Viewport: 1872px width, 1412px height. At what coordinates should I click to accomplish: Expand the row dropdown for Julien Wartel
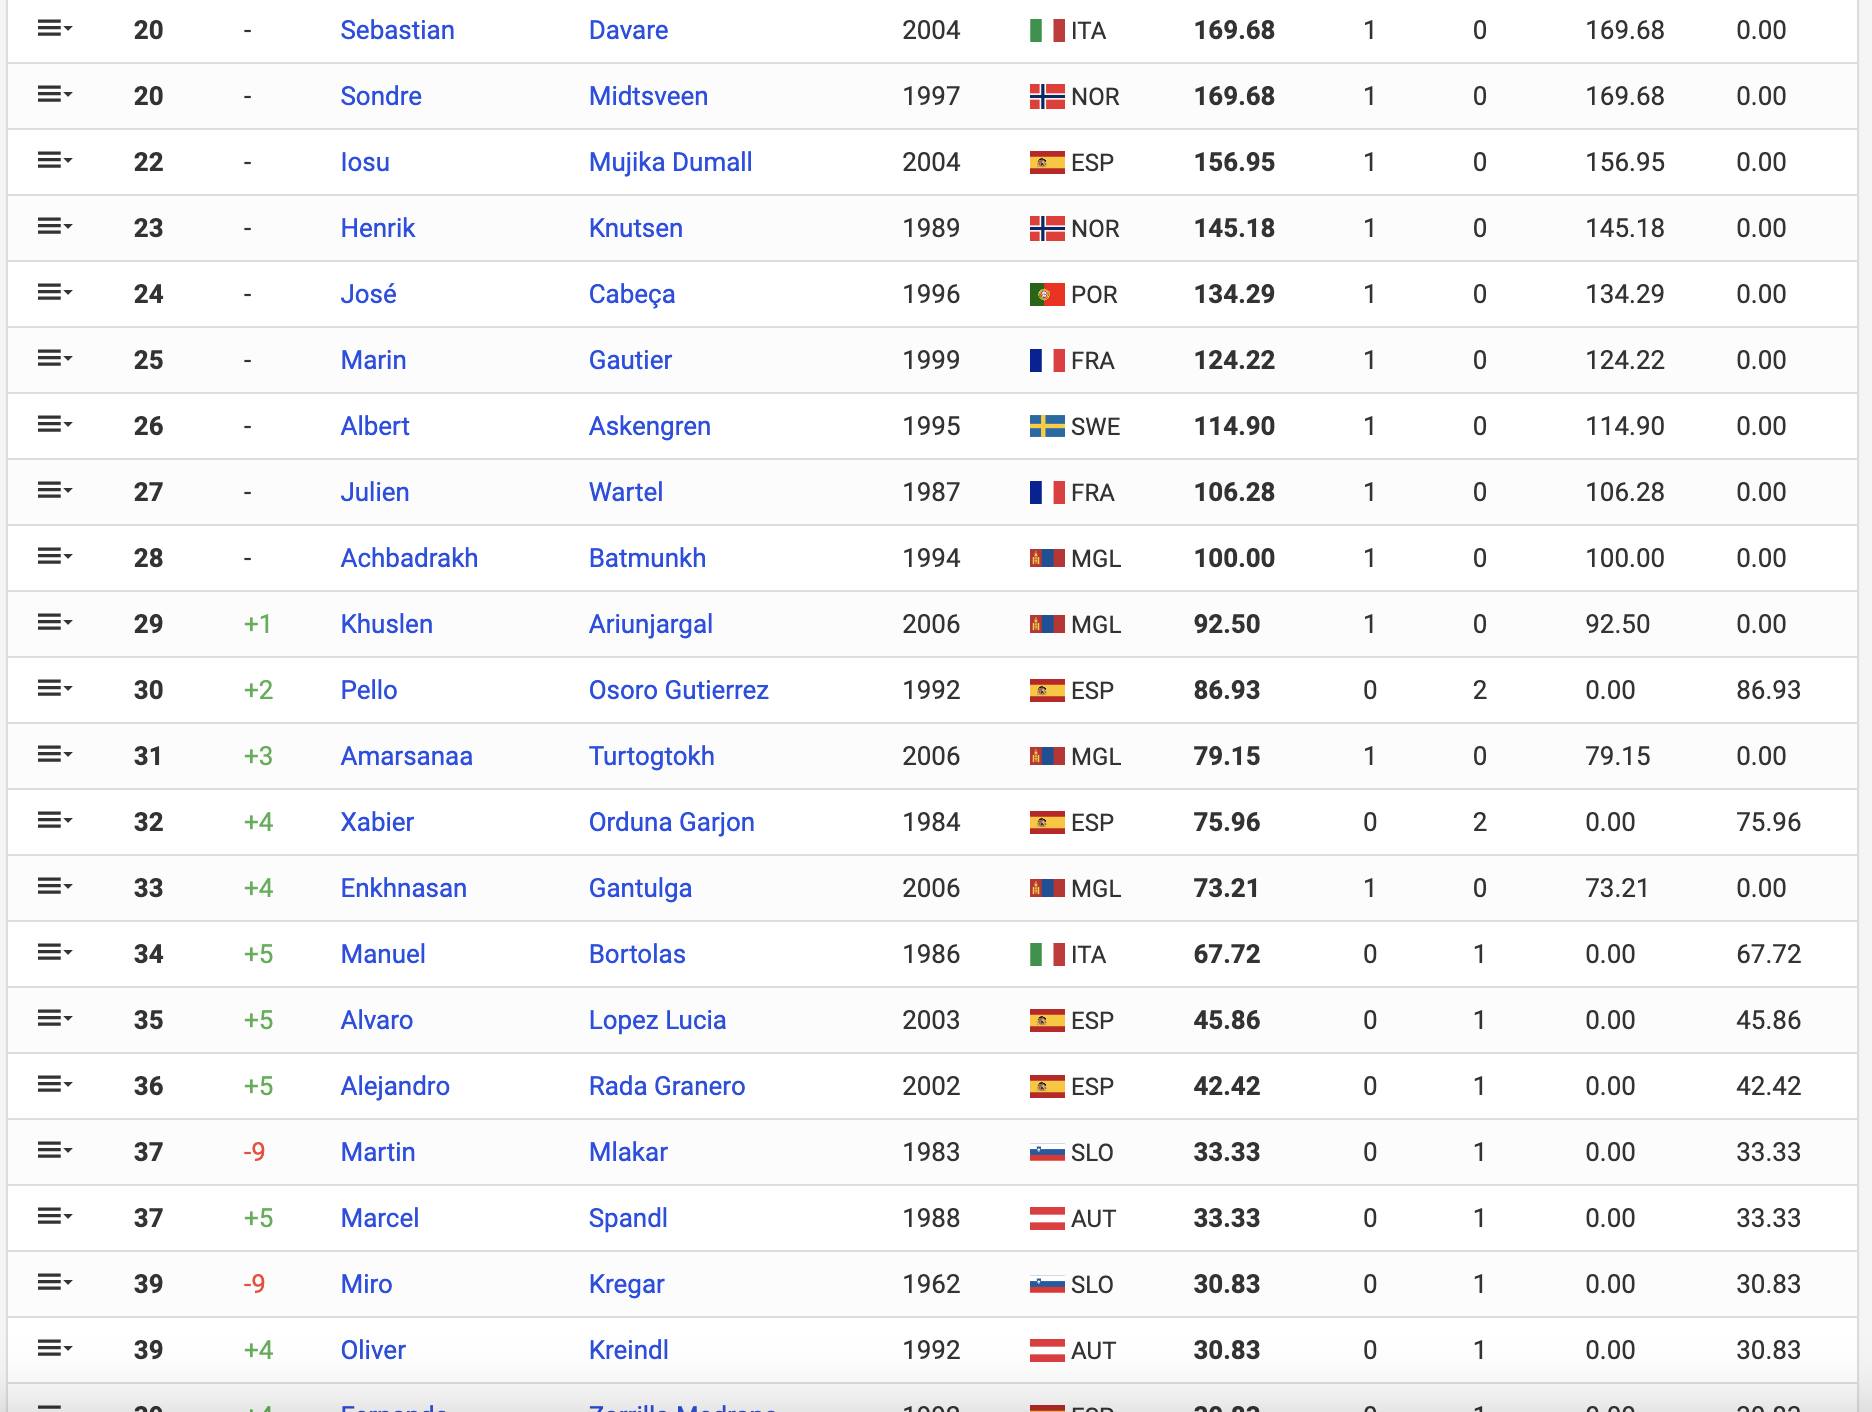pos(54,491)
